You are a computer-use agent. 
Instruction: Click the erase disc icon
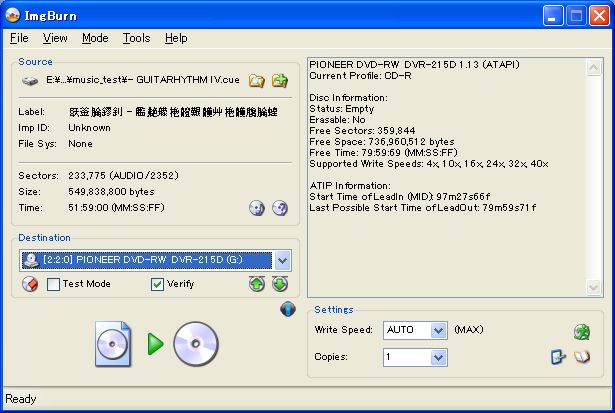point(30,284)
